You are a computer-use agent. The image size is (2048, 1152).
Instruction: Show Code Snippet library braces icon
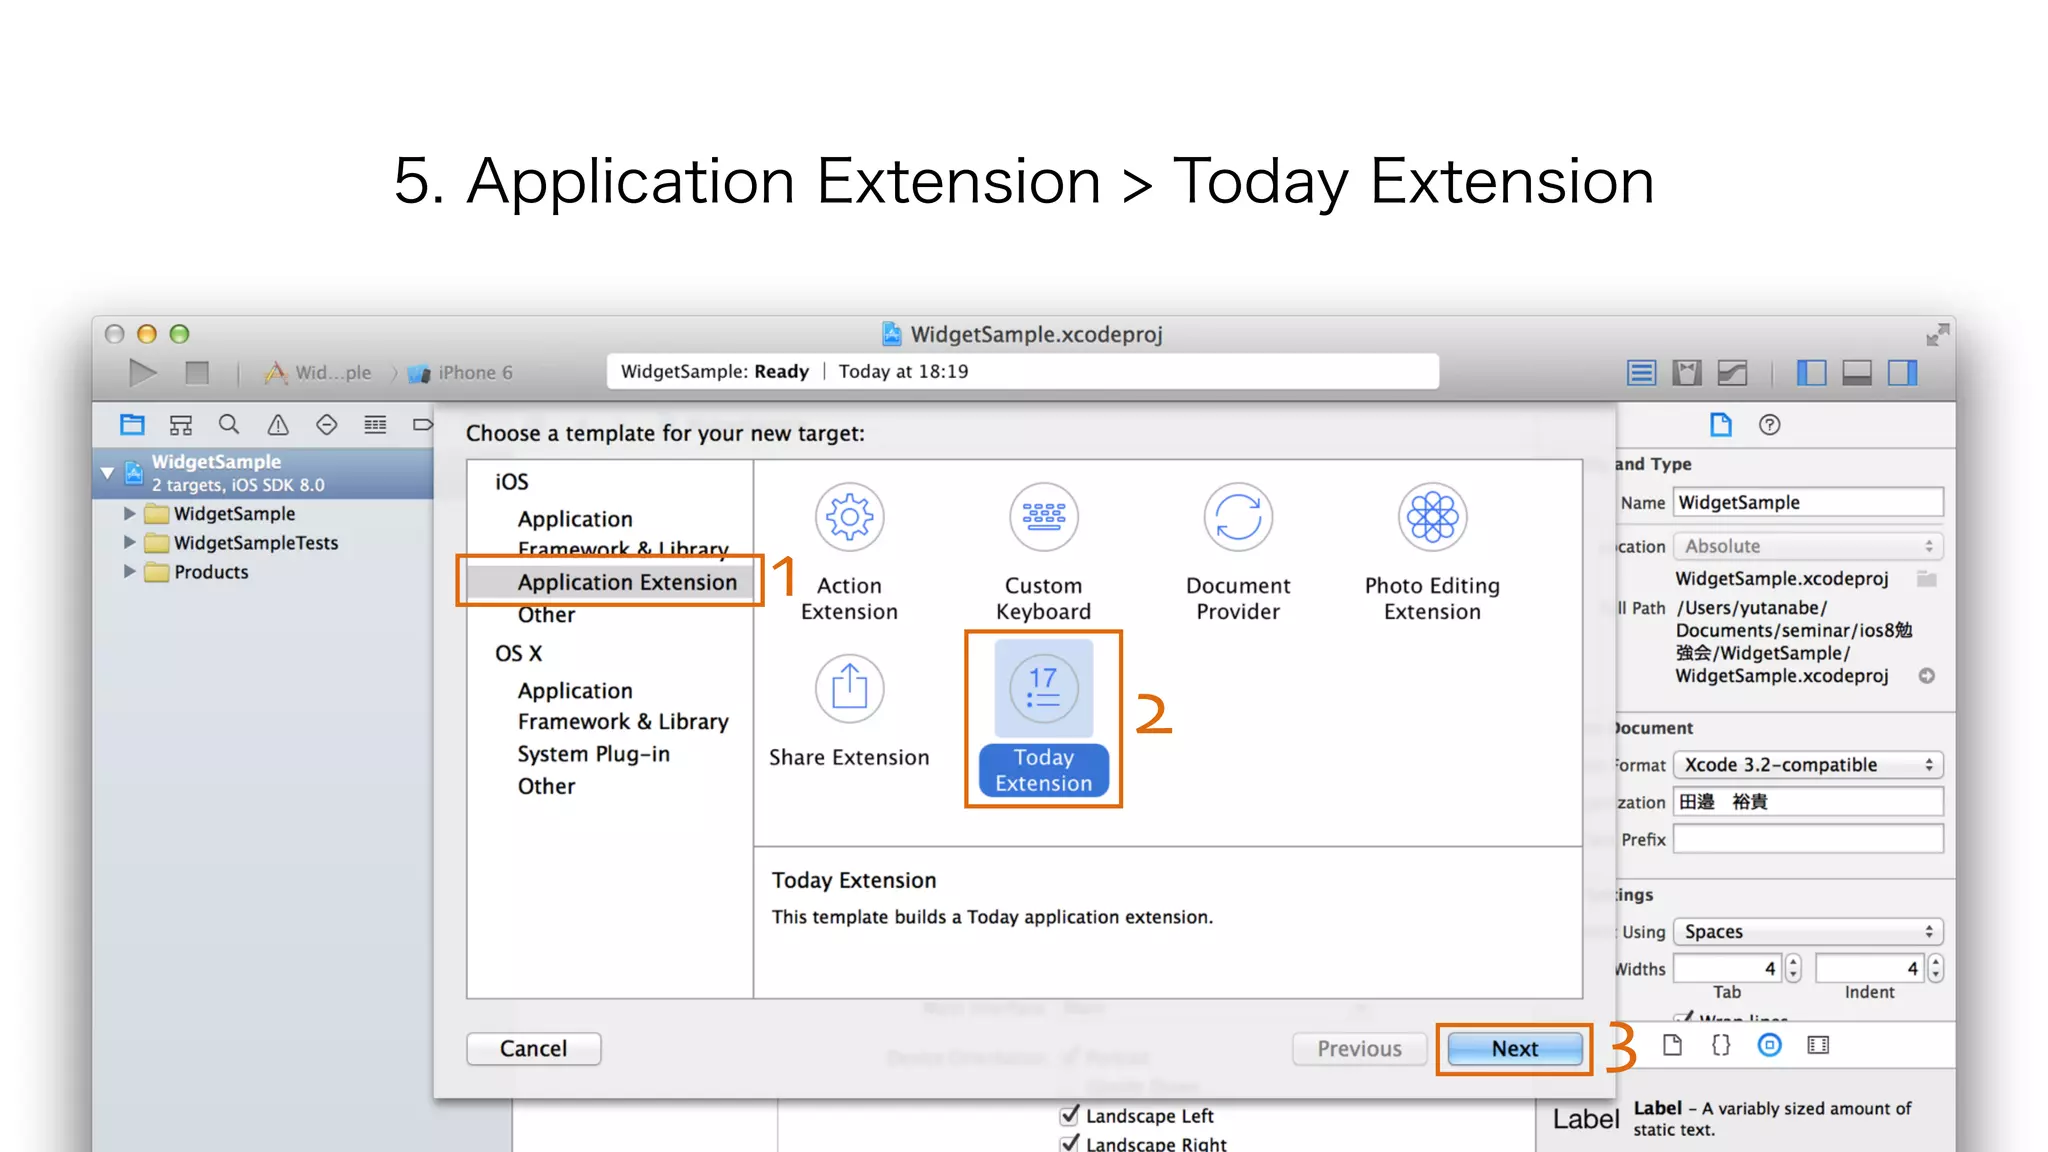pyautogui.click(x=1720, y=1045)
